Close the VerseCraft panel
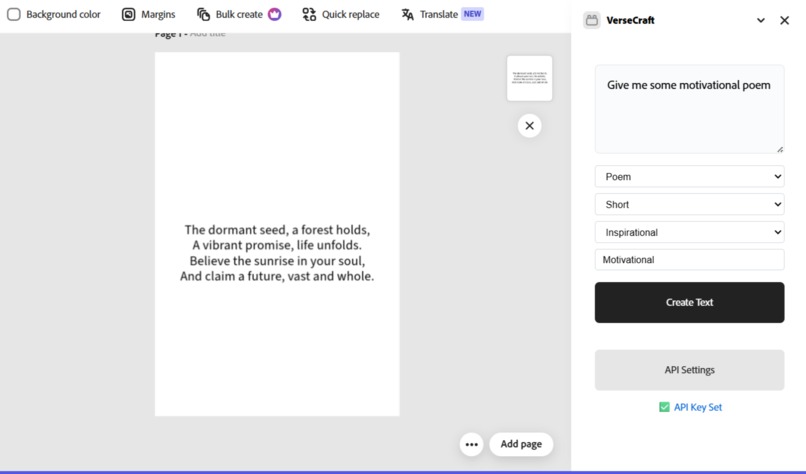 coord(784,21)
